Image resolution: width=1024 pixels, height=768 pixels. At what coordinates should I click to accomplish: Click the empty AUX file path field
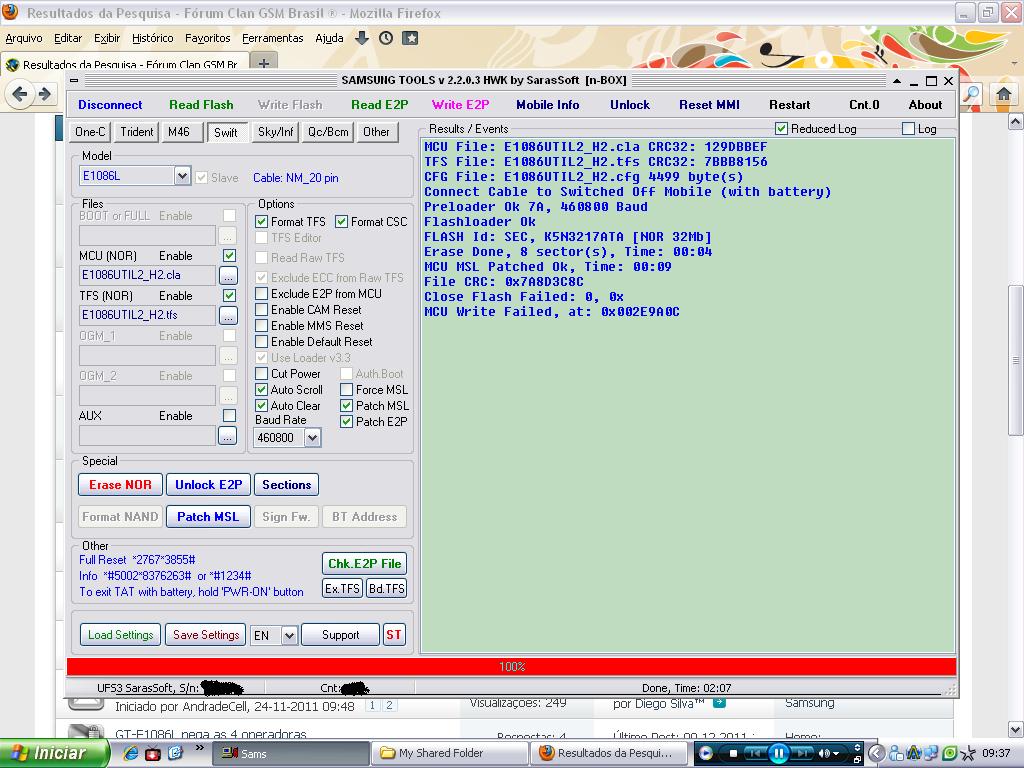[147, 436]
